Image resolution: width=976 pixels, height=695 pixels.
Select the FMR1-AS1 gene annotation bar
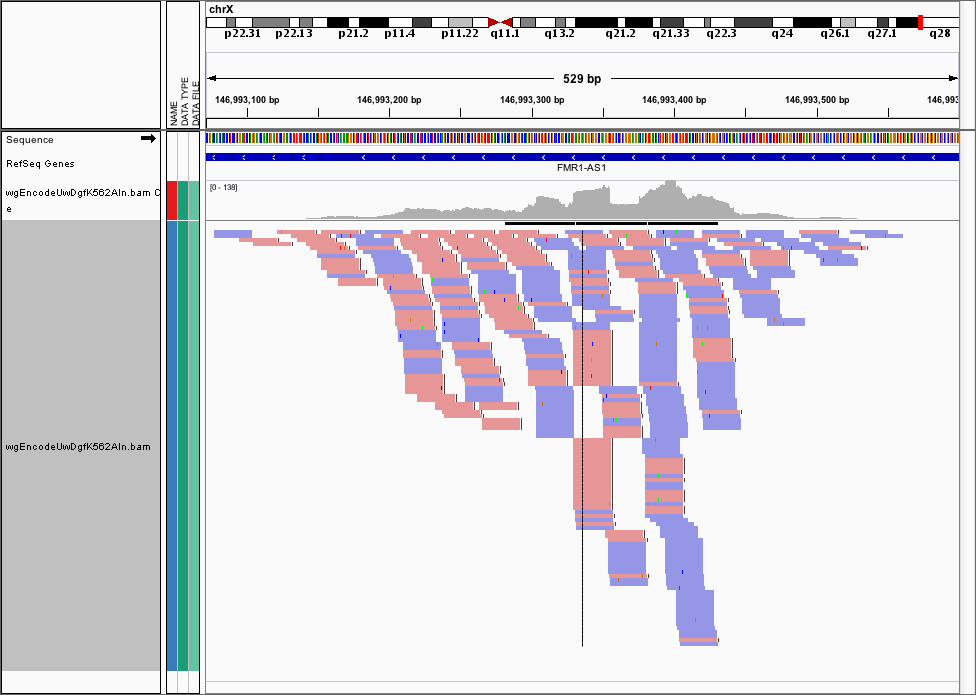tap(581, 157)
